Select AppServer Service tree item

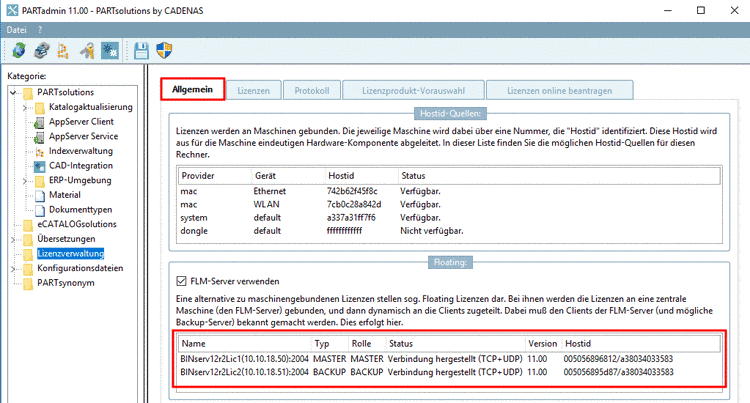click(83, 136)
